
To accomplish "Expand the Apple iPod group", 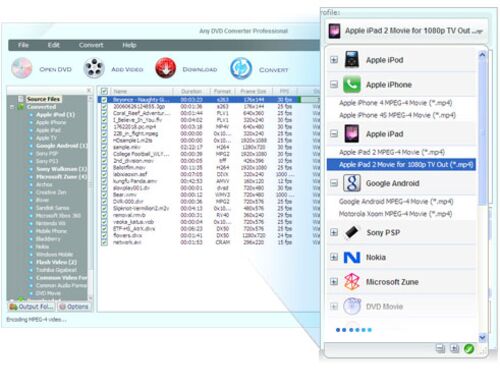I will [x=334, y=60].
